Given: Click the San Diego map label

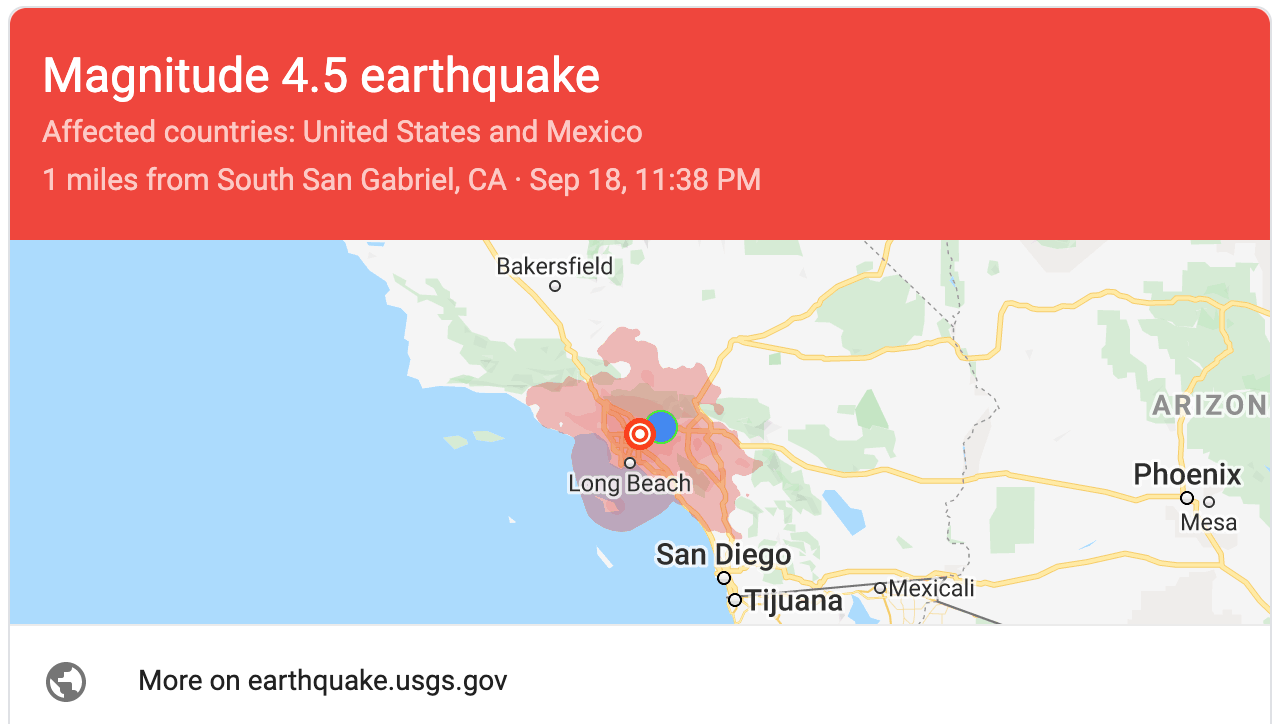Looking at the screenshot, I should click(x=723, y=554).
